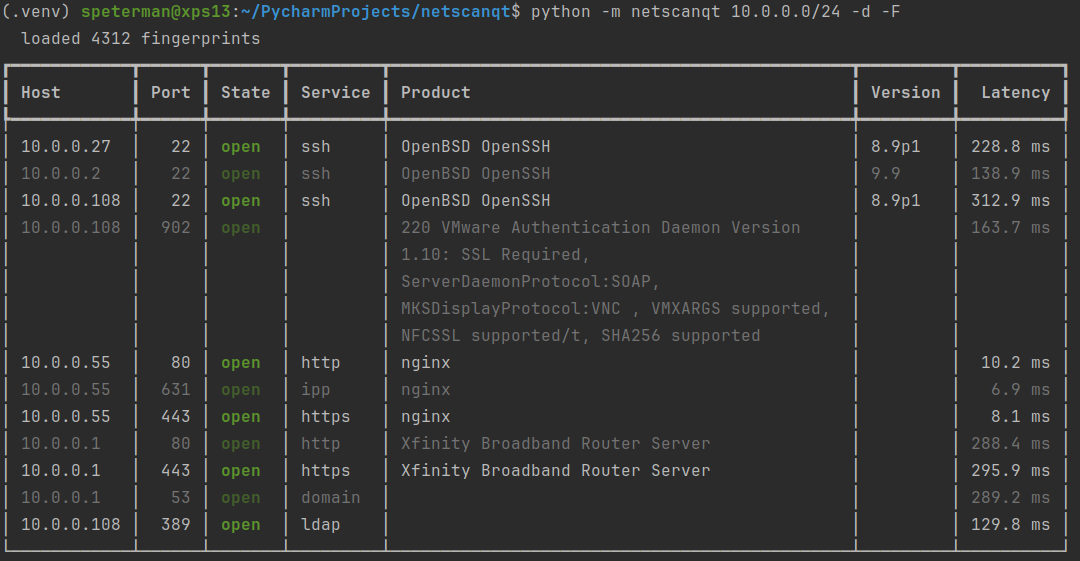Click the ldap service cell

[320, 524]
